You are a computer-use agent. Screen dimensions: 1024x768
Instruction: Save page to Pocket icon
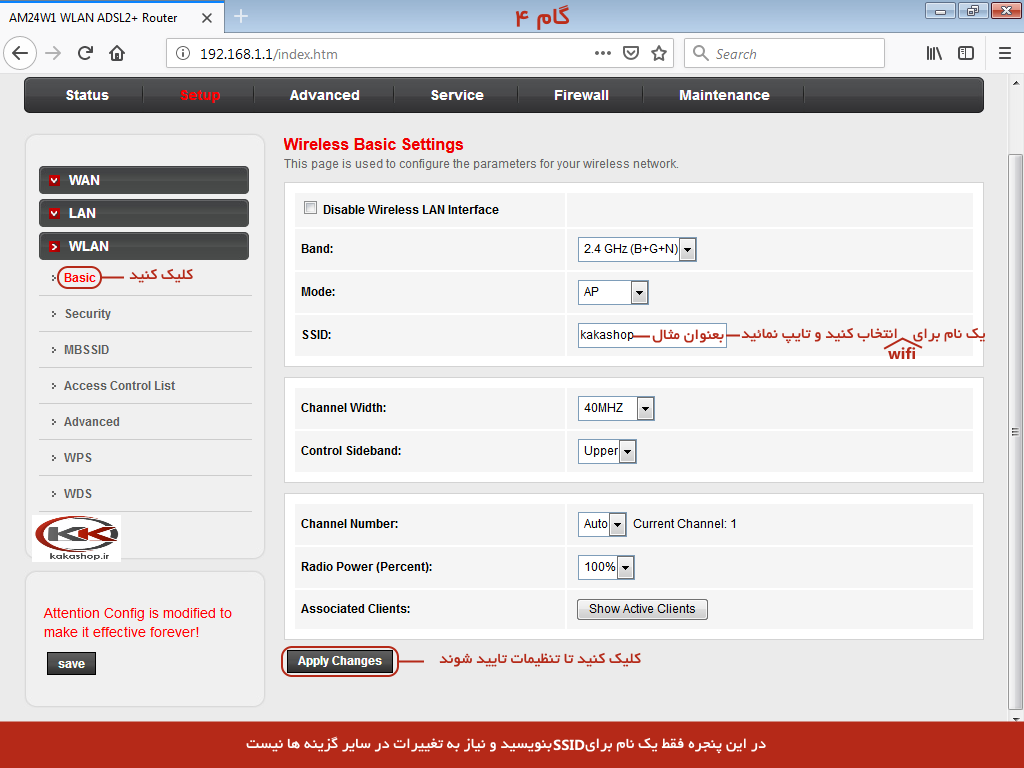coord(631,53)
